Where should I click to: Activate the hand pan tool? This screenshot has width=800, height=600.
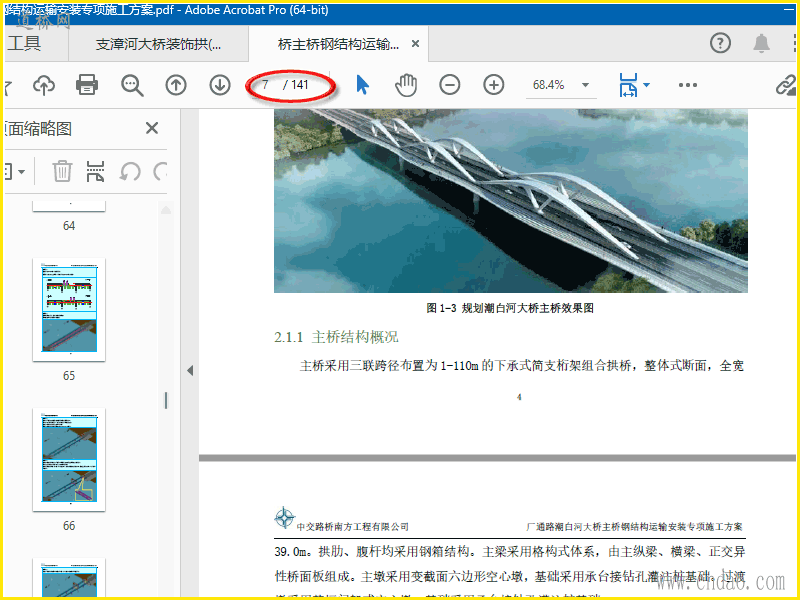[x=406, y=85]
